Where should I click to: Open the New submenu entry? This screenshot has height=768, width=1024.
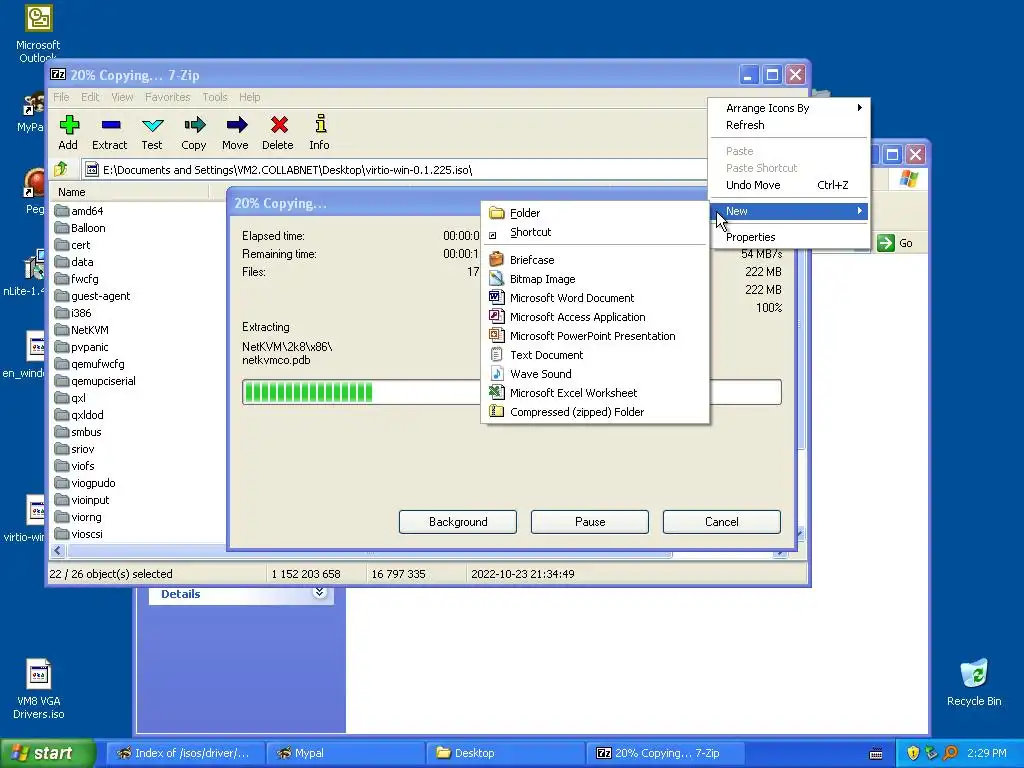(x=789, y=211)
